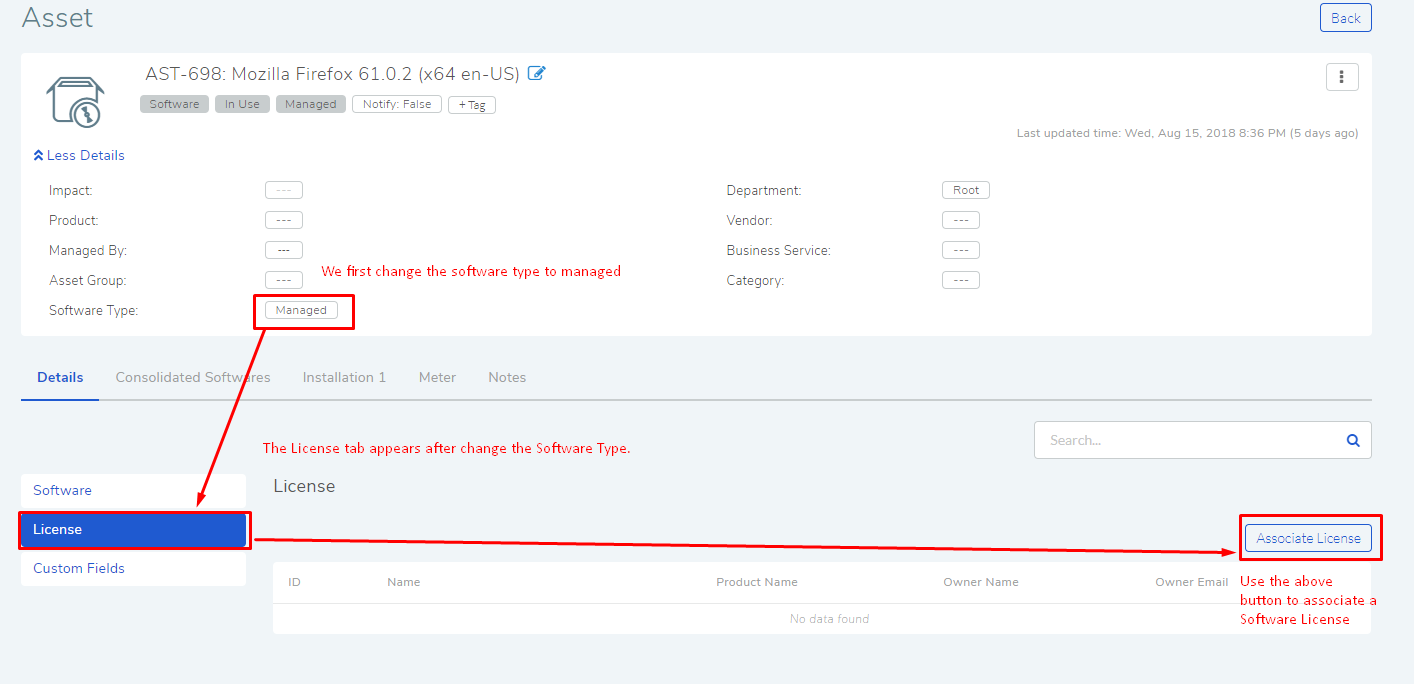The image size is (1414, 684).
Task: Open the Installation 1 tab
Action: 345,377
